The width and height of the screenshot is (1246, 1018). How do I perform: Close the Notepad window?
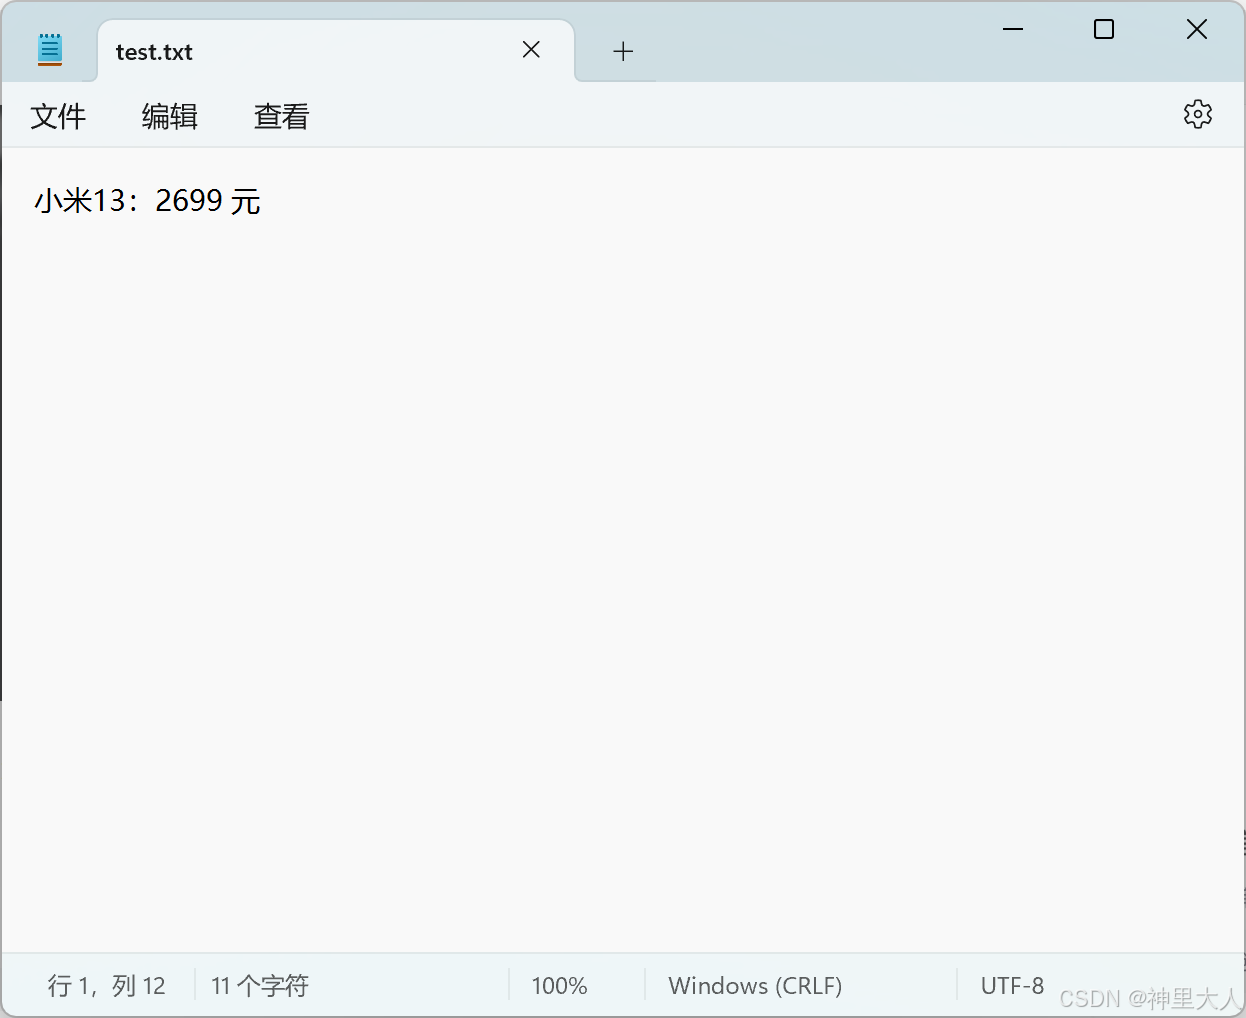[1197, 29]
